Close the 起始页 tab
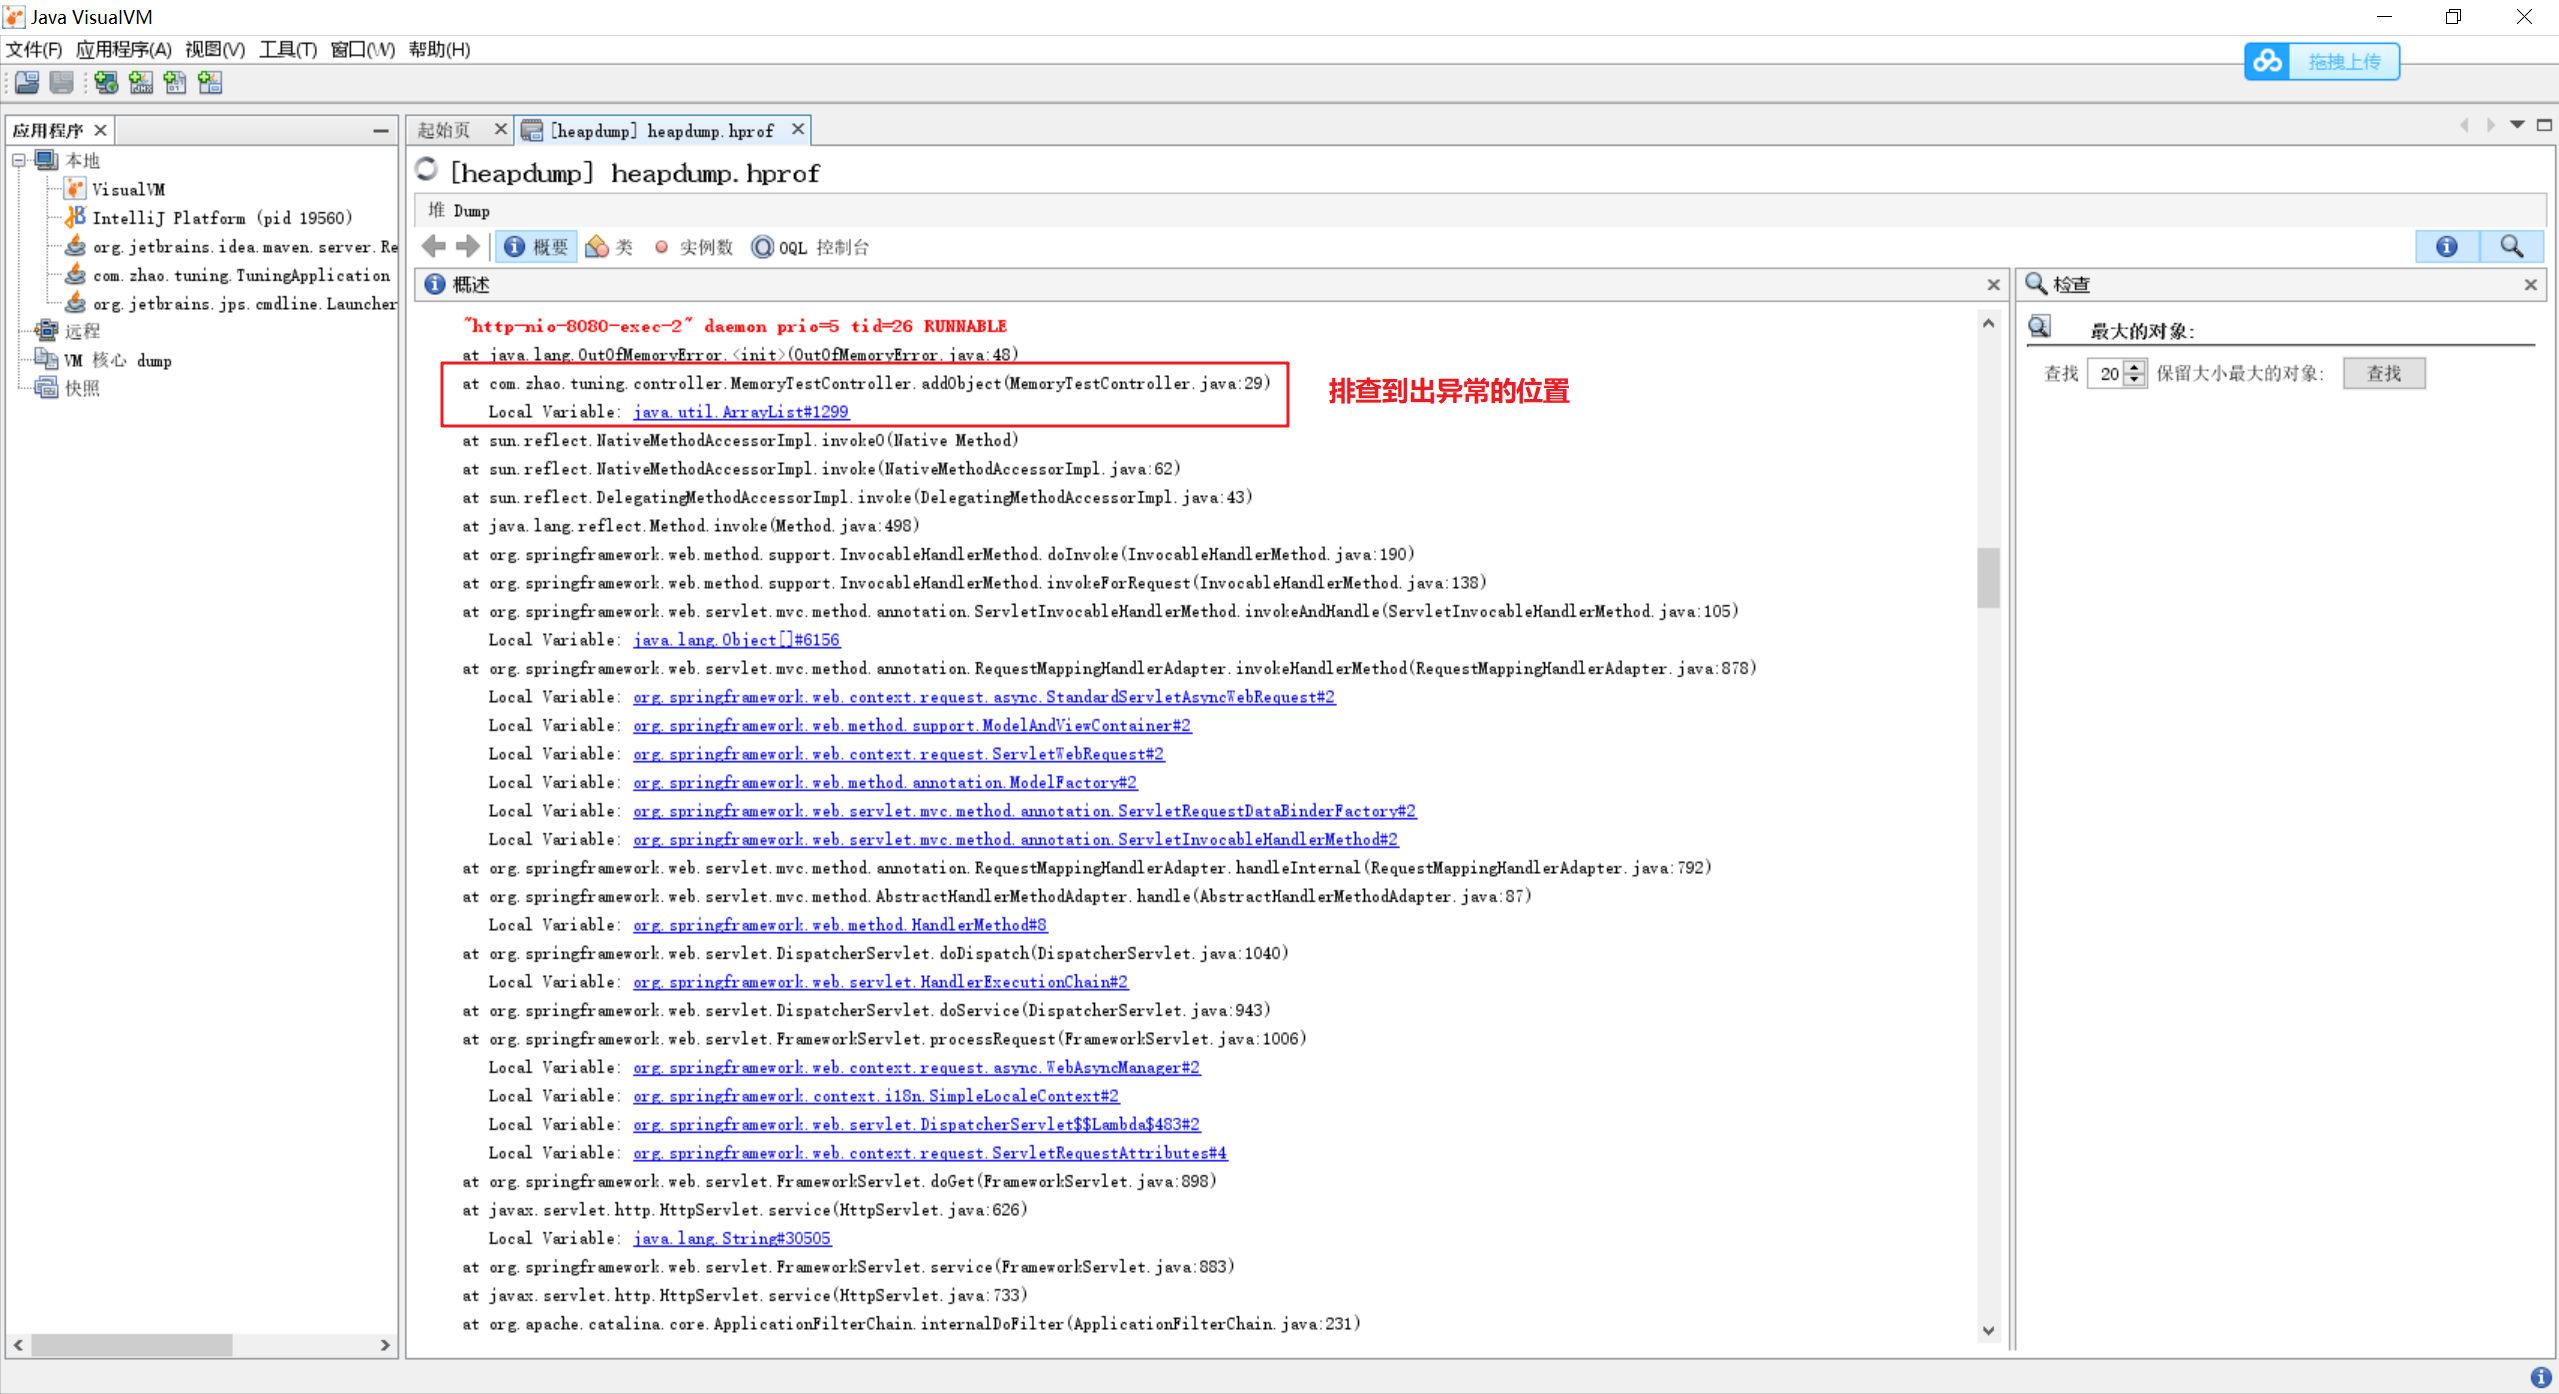 coord(500,130)
